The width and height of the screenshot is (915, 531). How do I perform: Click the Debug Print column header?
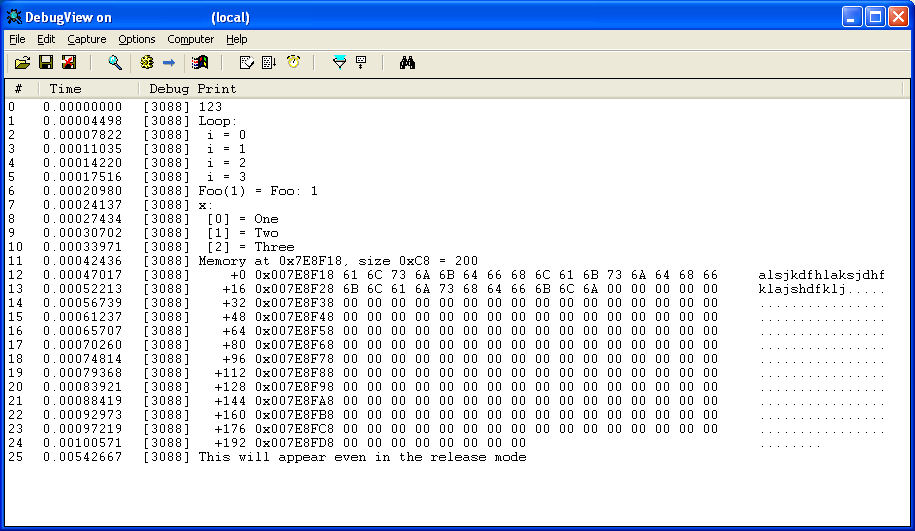[192, 89]
